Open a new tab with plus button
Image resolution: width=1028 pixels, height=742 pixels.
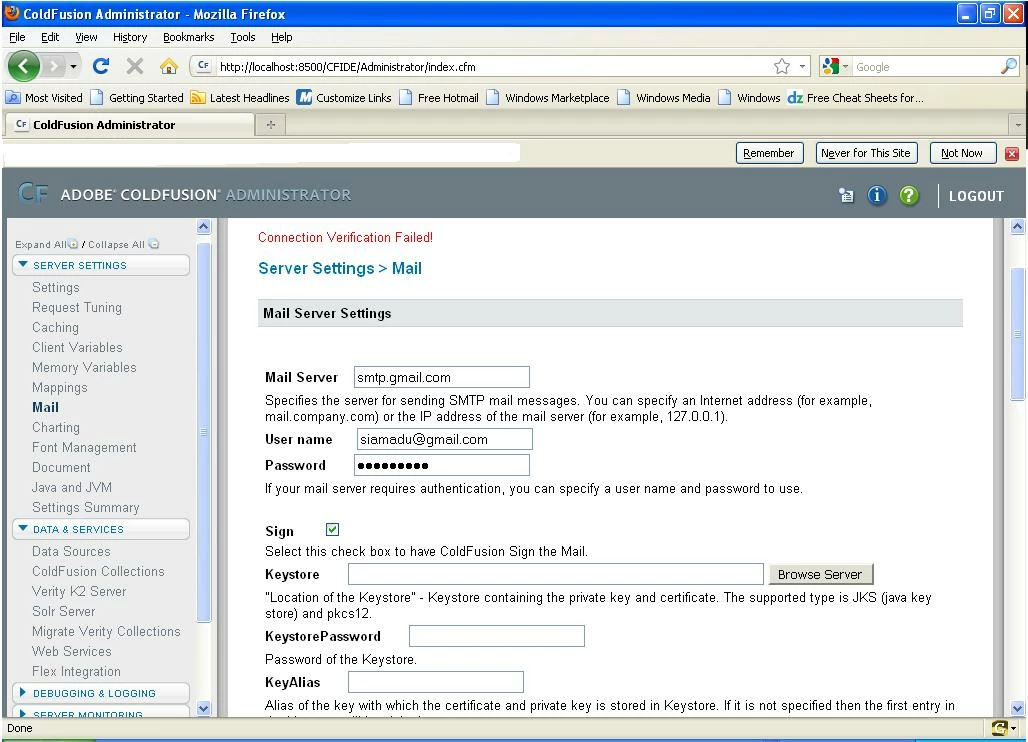pyautogui.click(x=271, y=125)
